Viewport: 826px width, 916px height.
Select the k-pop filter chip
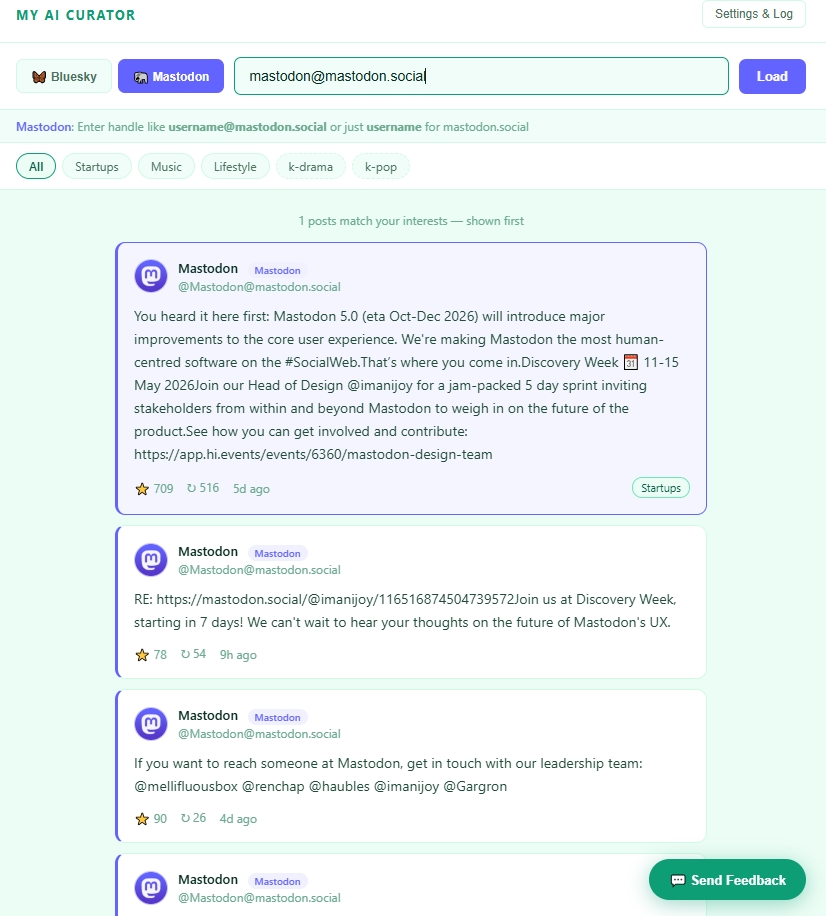pyautogui.click(x=381, y=166)
